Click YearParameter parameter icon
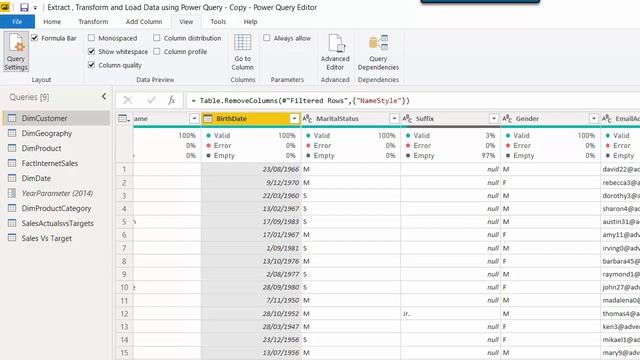640x360 pixels. pyautogui.click(x=12, y=193)
